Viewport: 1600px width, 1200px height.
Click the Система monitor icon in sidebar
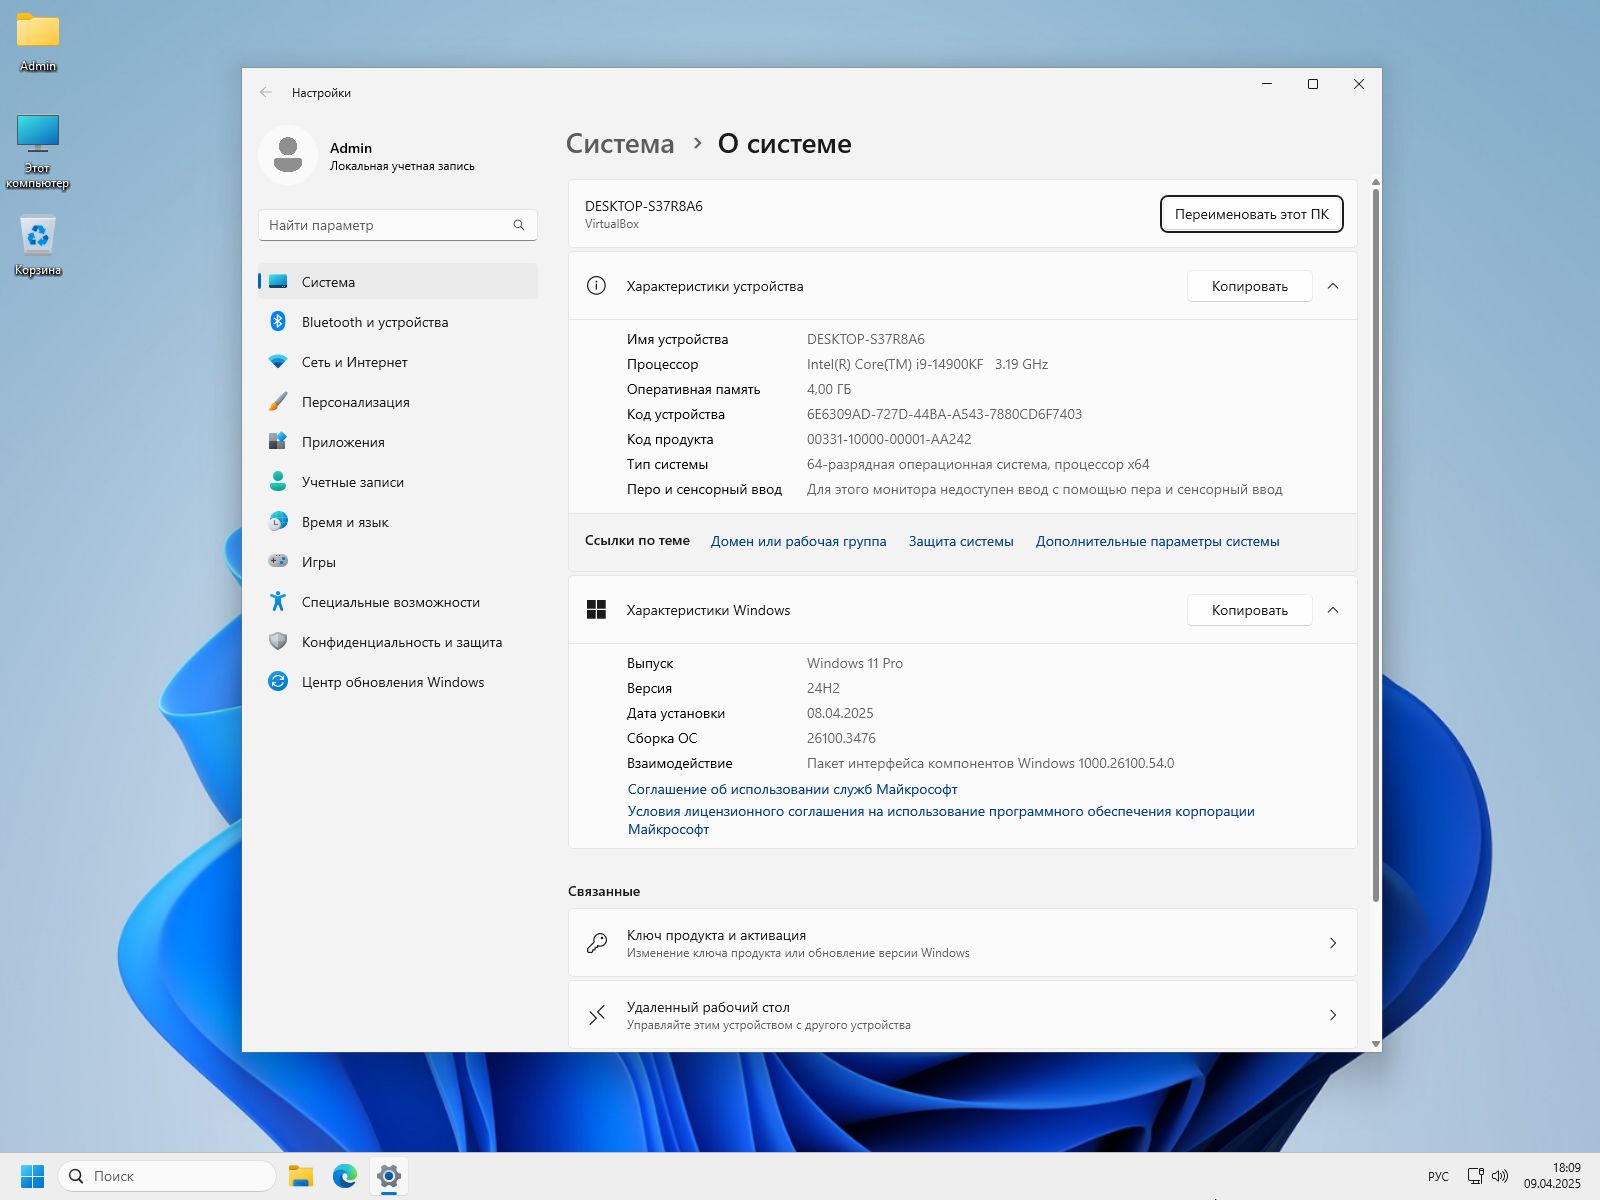point(278,282)
